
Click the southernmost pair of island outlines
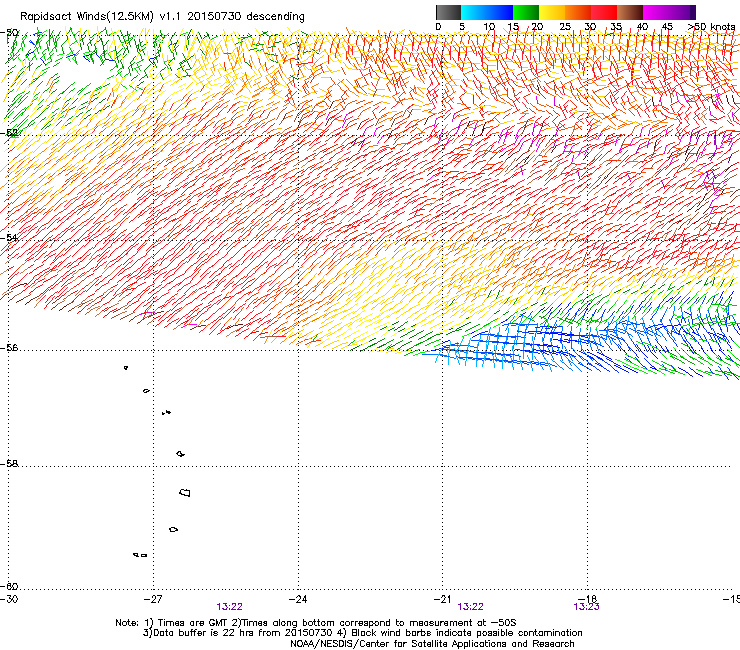pos(140,555)
